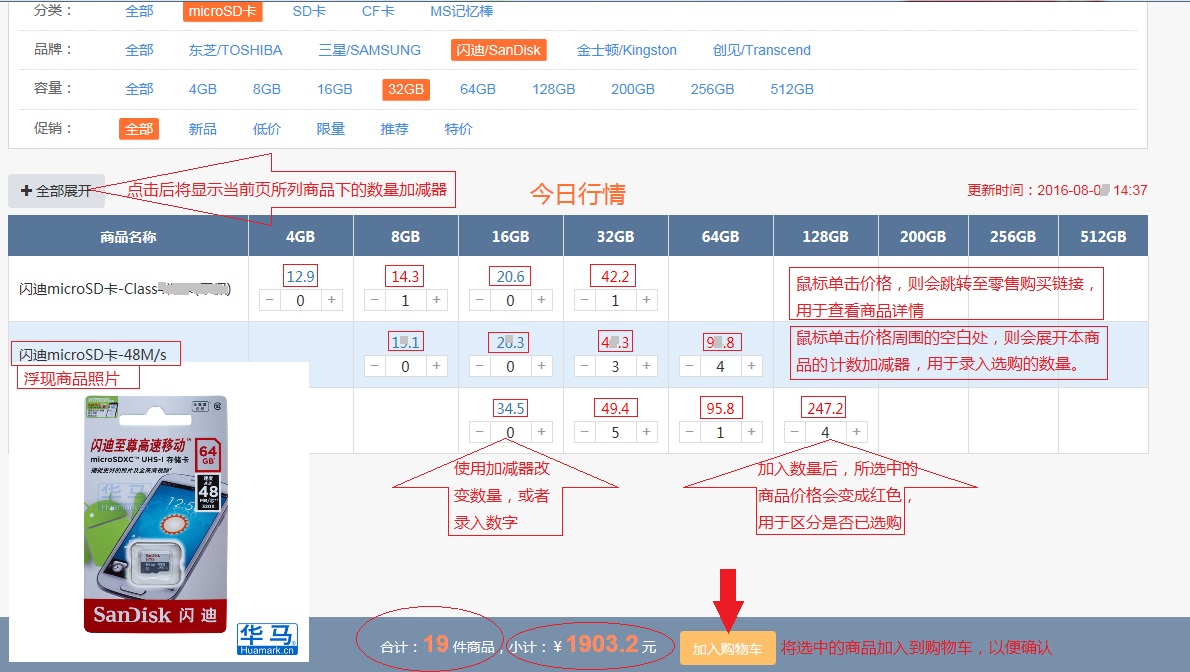Image resolution: width=1190 pixels, height=672 pixels.
Task: Click the 更新时间 timestamp text
Action: click(x=1057, y=190)
